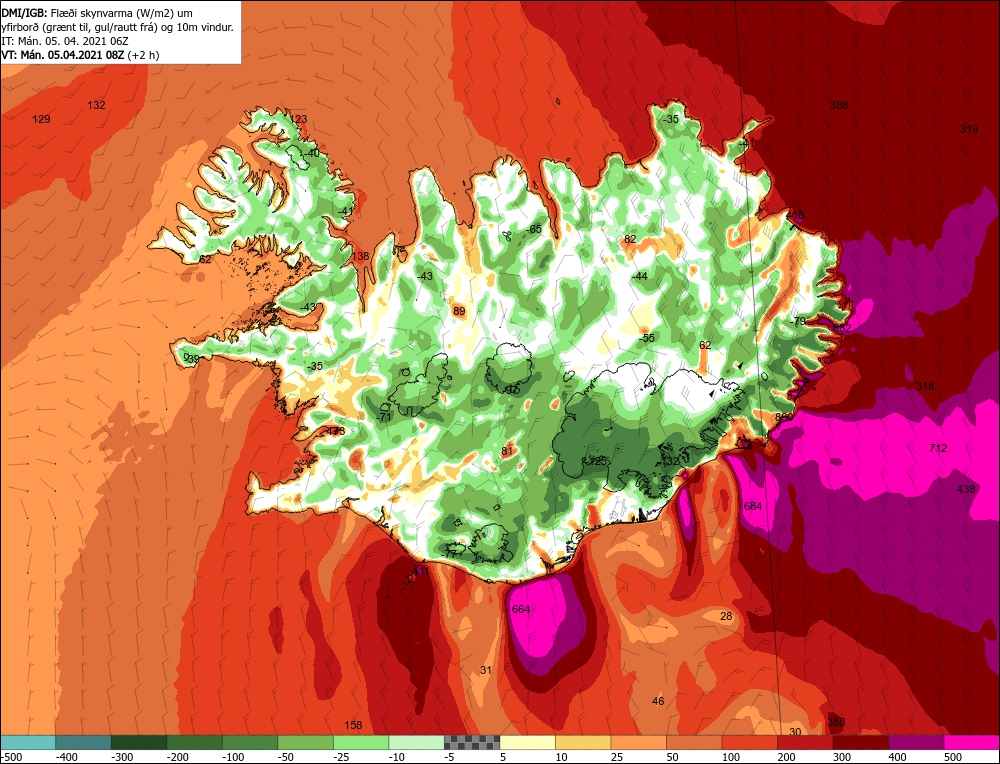Click the light green swatch between -25 and -10

coord(361,742)
